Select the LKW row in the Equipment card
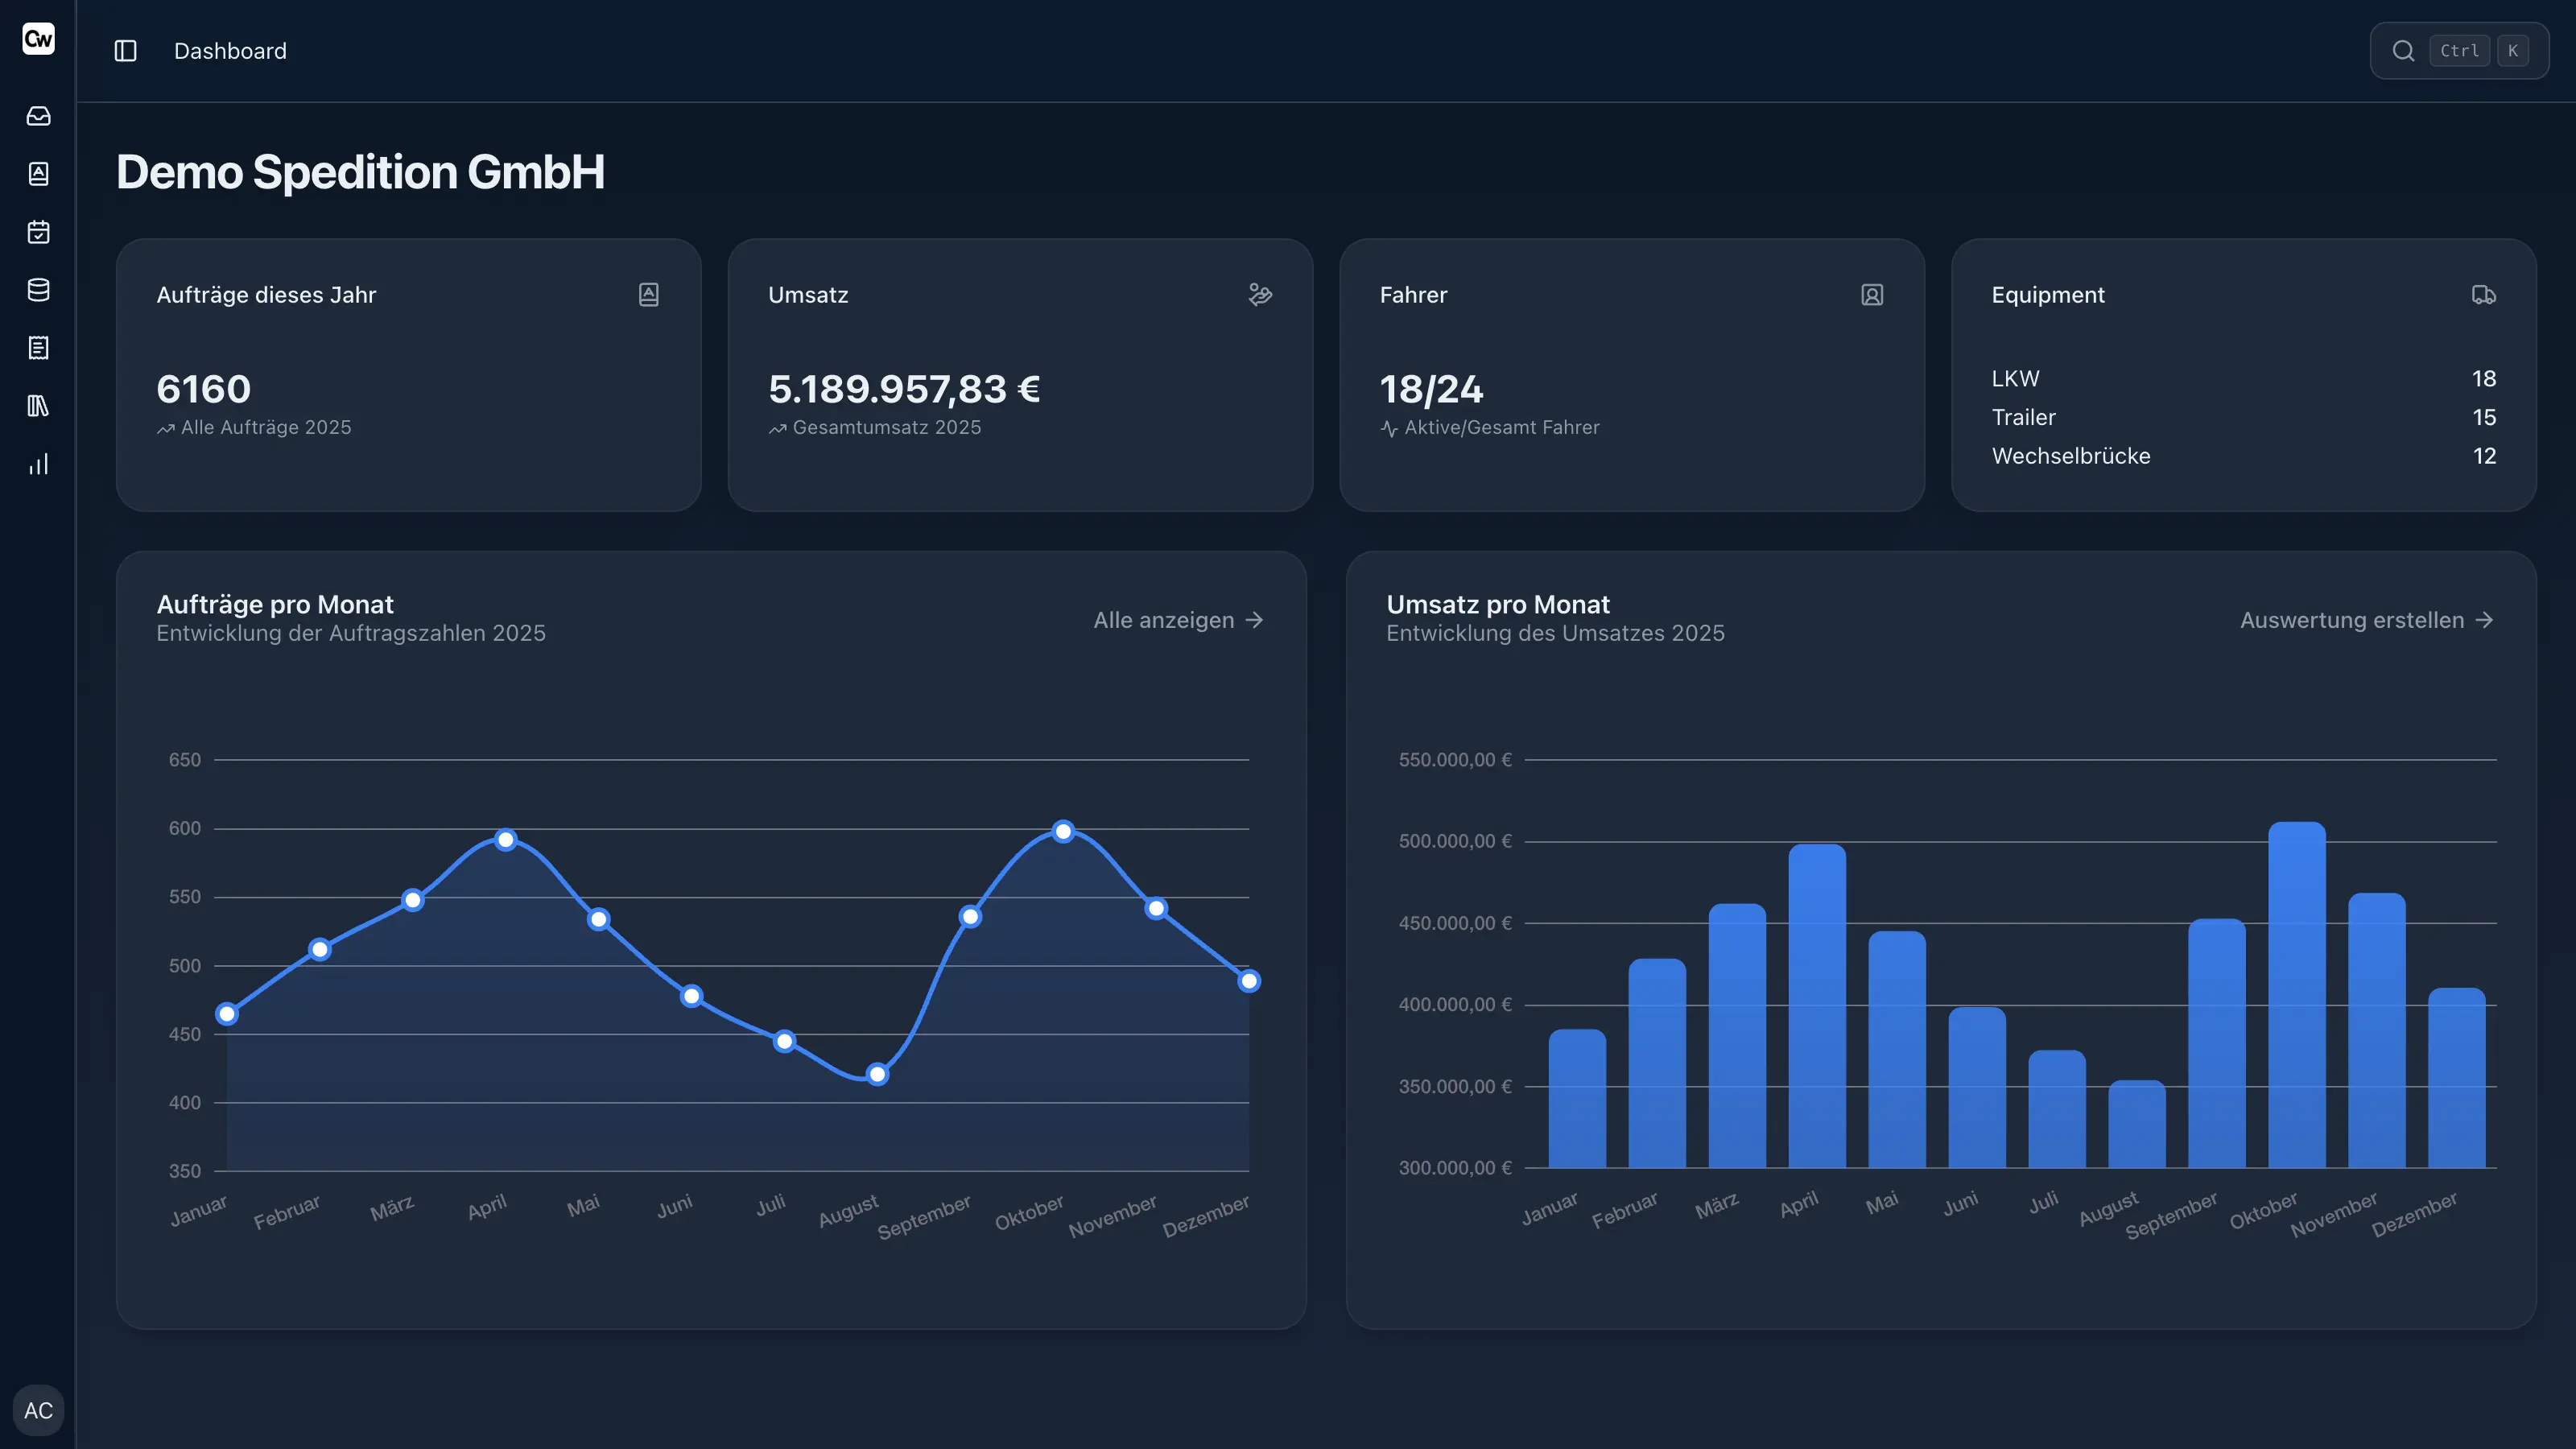 [2016, 378]
